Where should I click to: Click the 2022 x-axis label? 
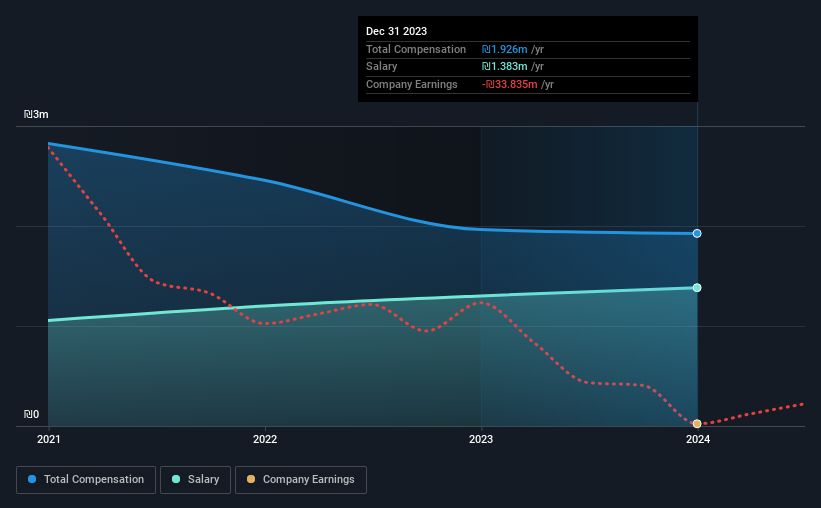[x=265, y=439]
